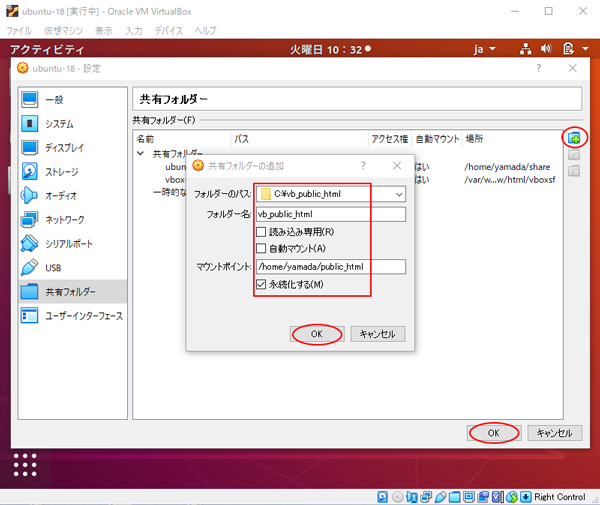This screenshot has height=505, width=600.
Task: Click the remove shared folder icon
Action: coord(574,171)
